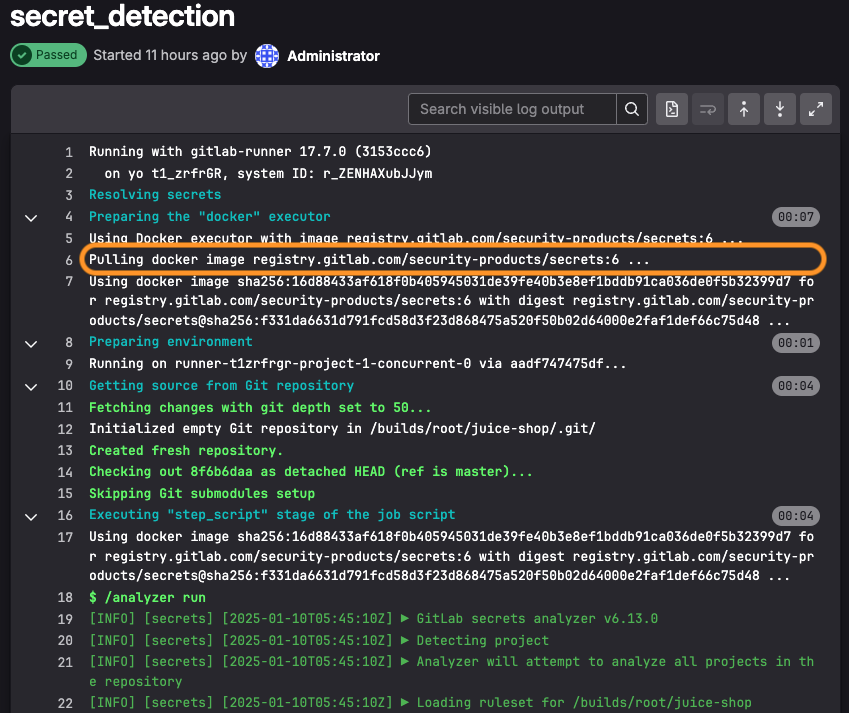Click 'Initialized empty Git repository' line
Screen dimensions: 849x713
coord(342,429)
